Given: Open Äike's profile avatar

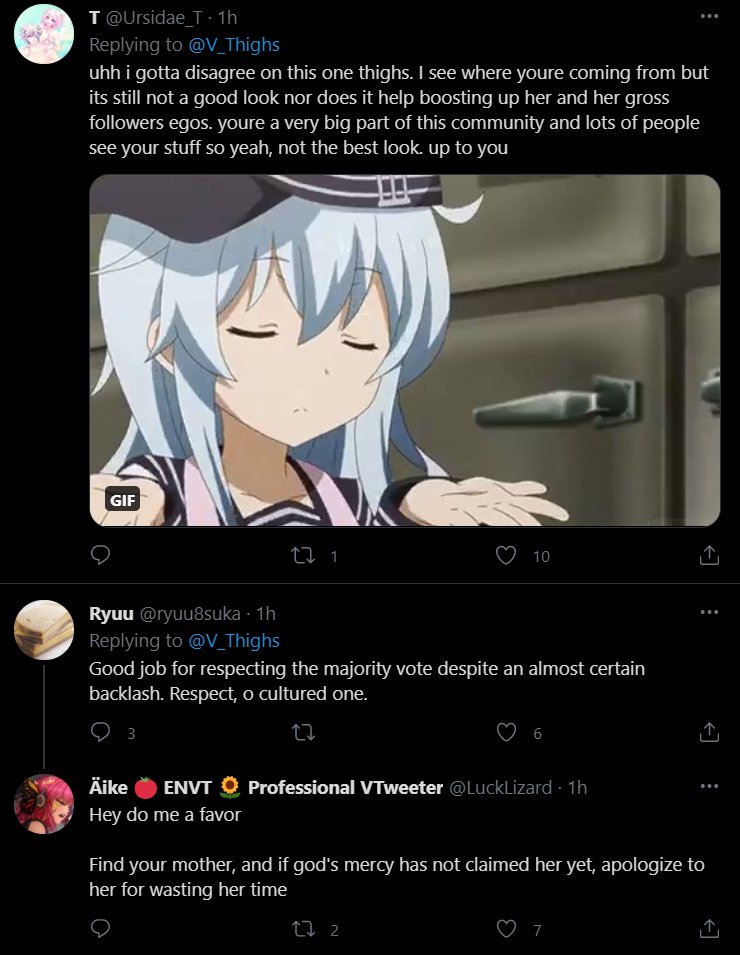Looking at the screenshot, I should (x=44, y=804).
